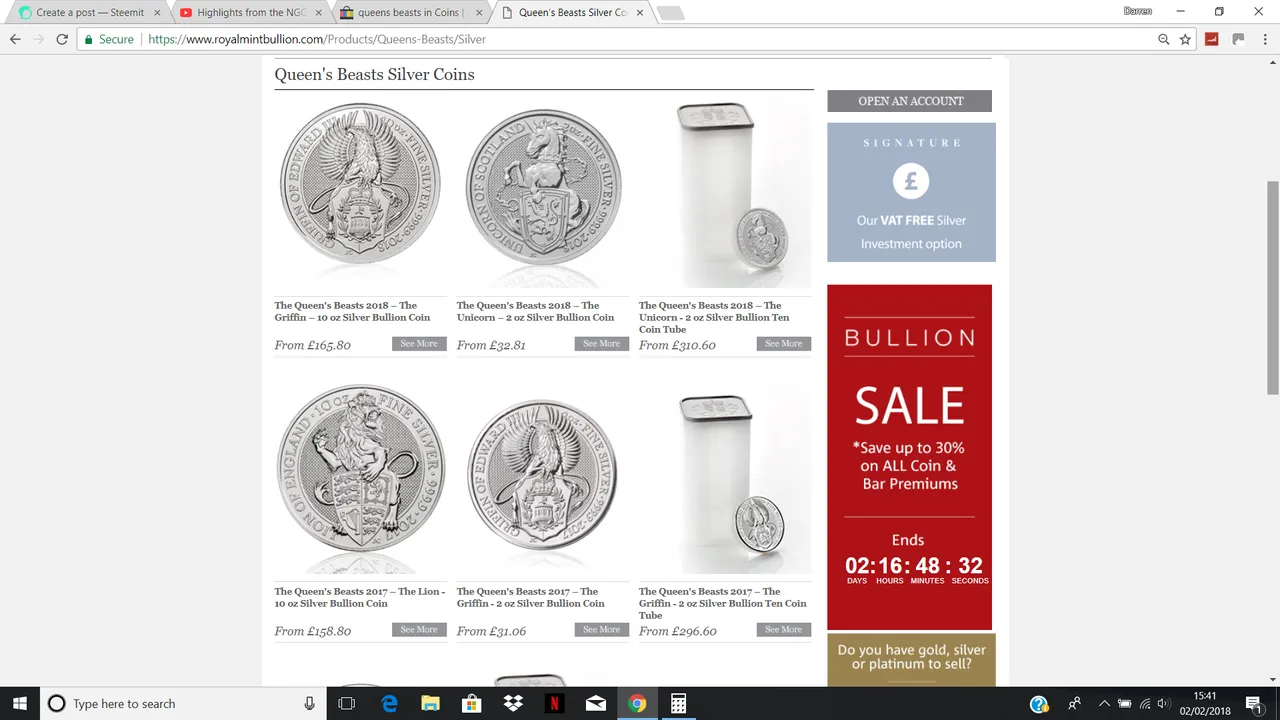Open Microsoft Store taskbar icon
This screenshot has width=1280, height=720.
coord(471,703)
